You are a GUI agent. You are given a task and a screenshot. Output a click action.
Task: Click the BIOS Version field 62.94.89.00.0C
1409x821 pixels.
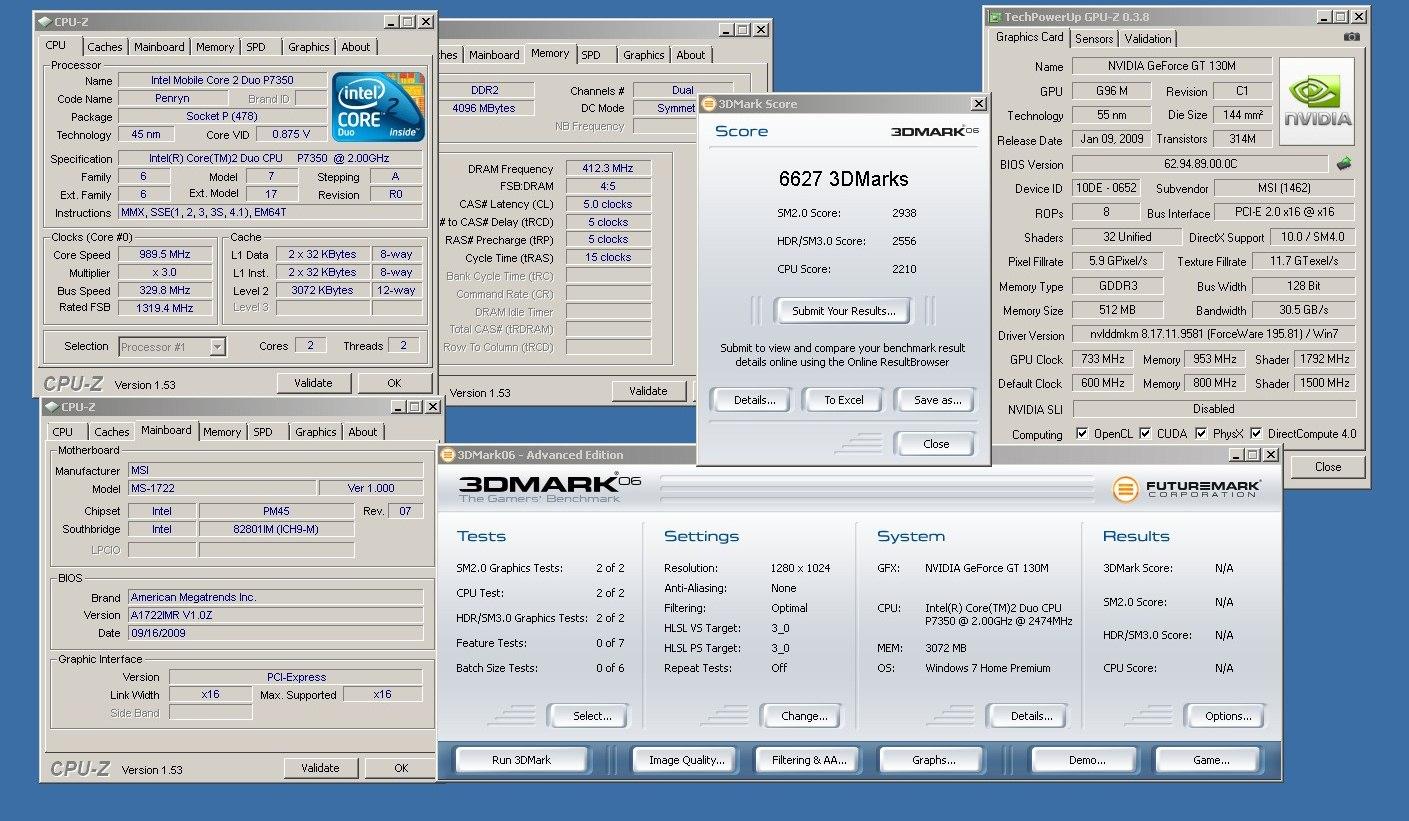(1200, 164)
